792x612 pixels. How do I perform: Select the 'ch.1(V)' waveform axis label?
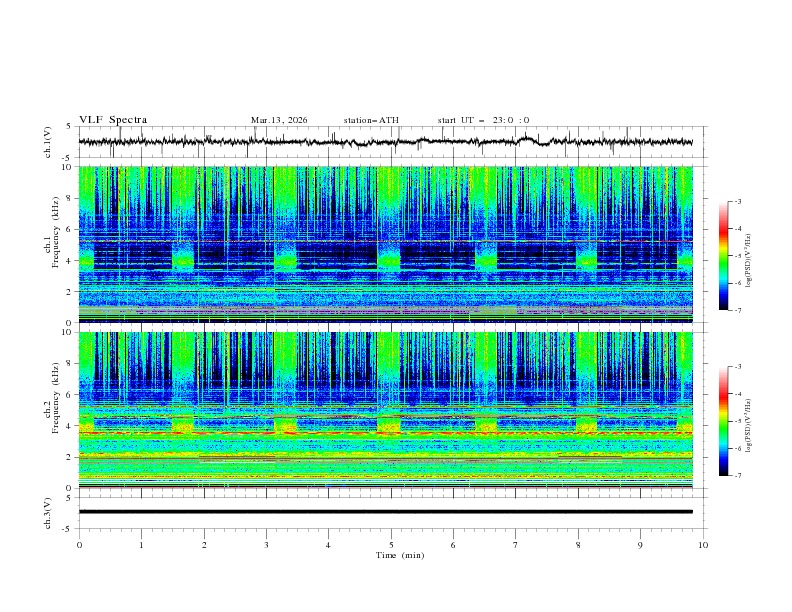(x=48, y=142)
